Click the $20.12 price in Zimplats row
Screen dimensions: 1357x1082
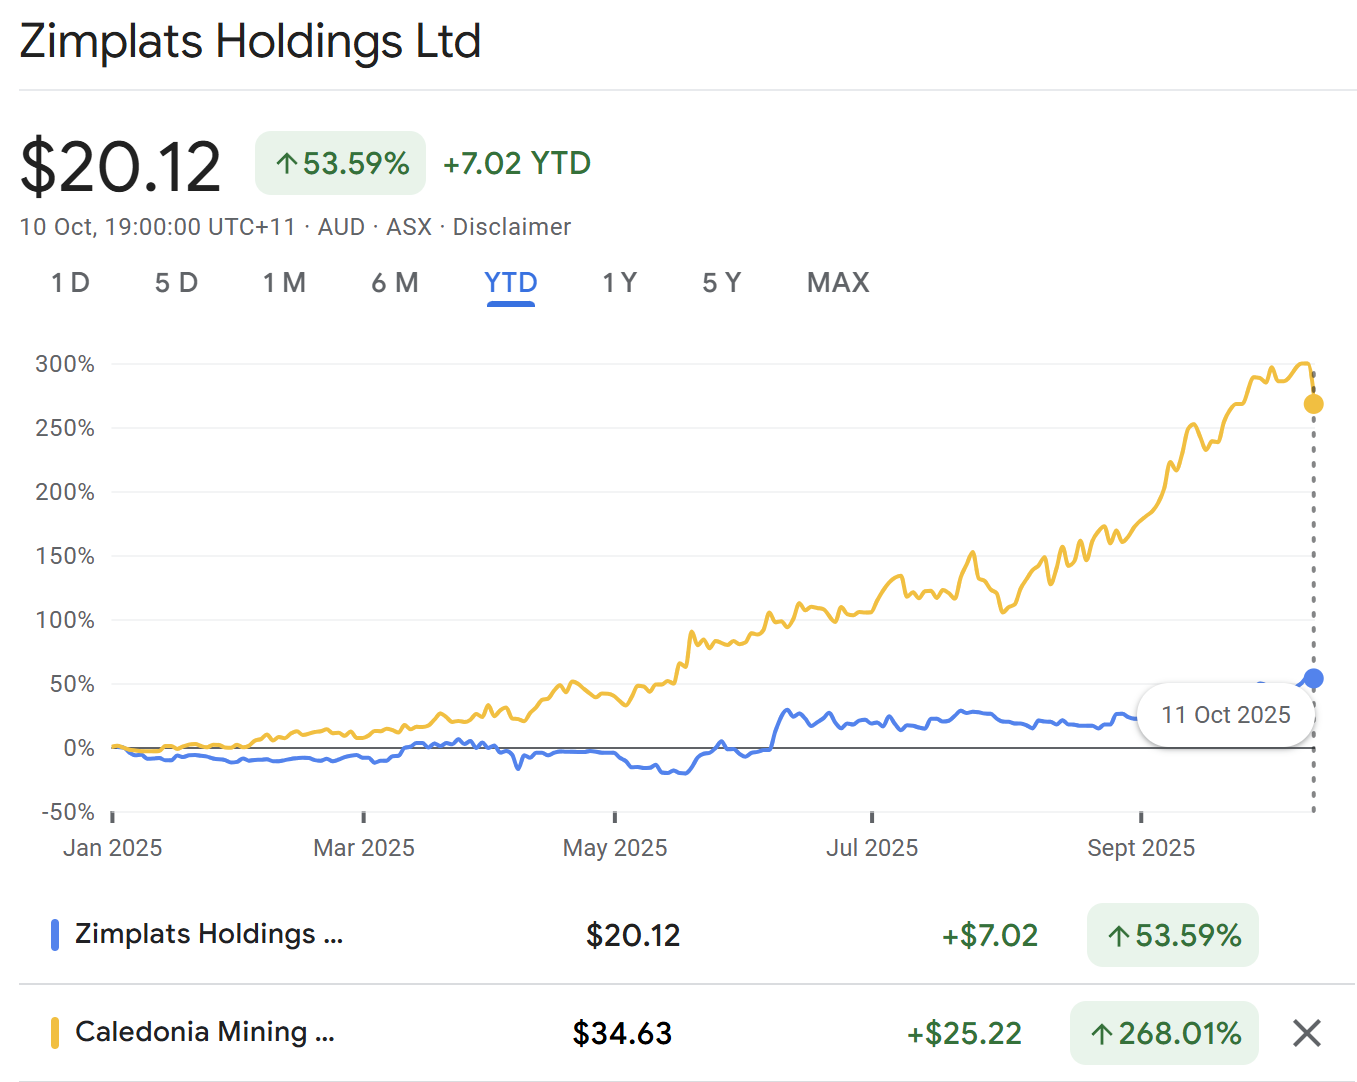[x=633, y=935]
